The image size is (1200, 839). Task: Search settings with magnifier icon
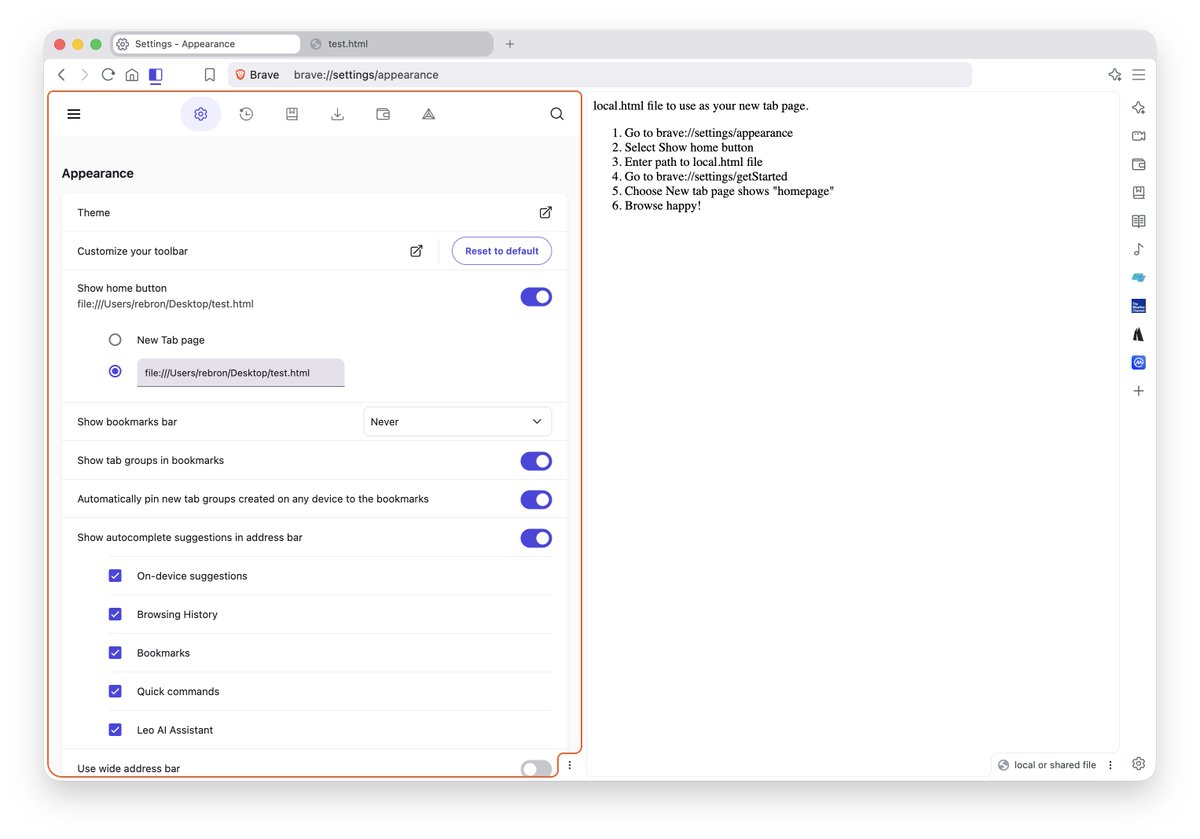(557, 114)
